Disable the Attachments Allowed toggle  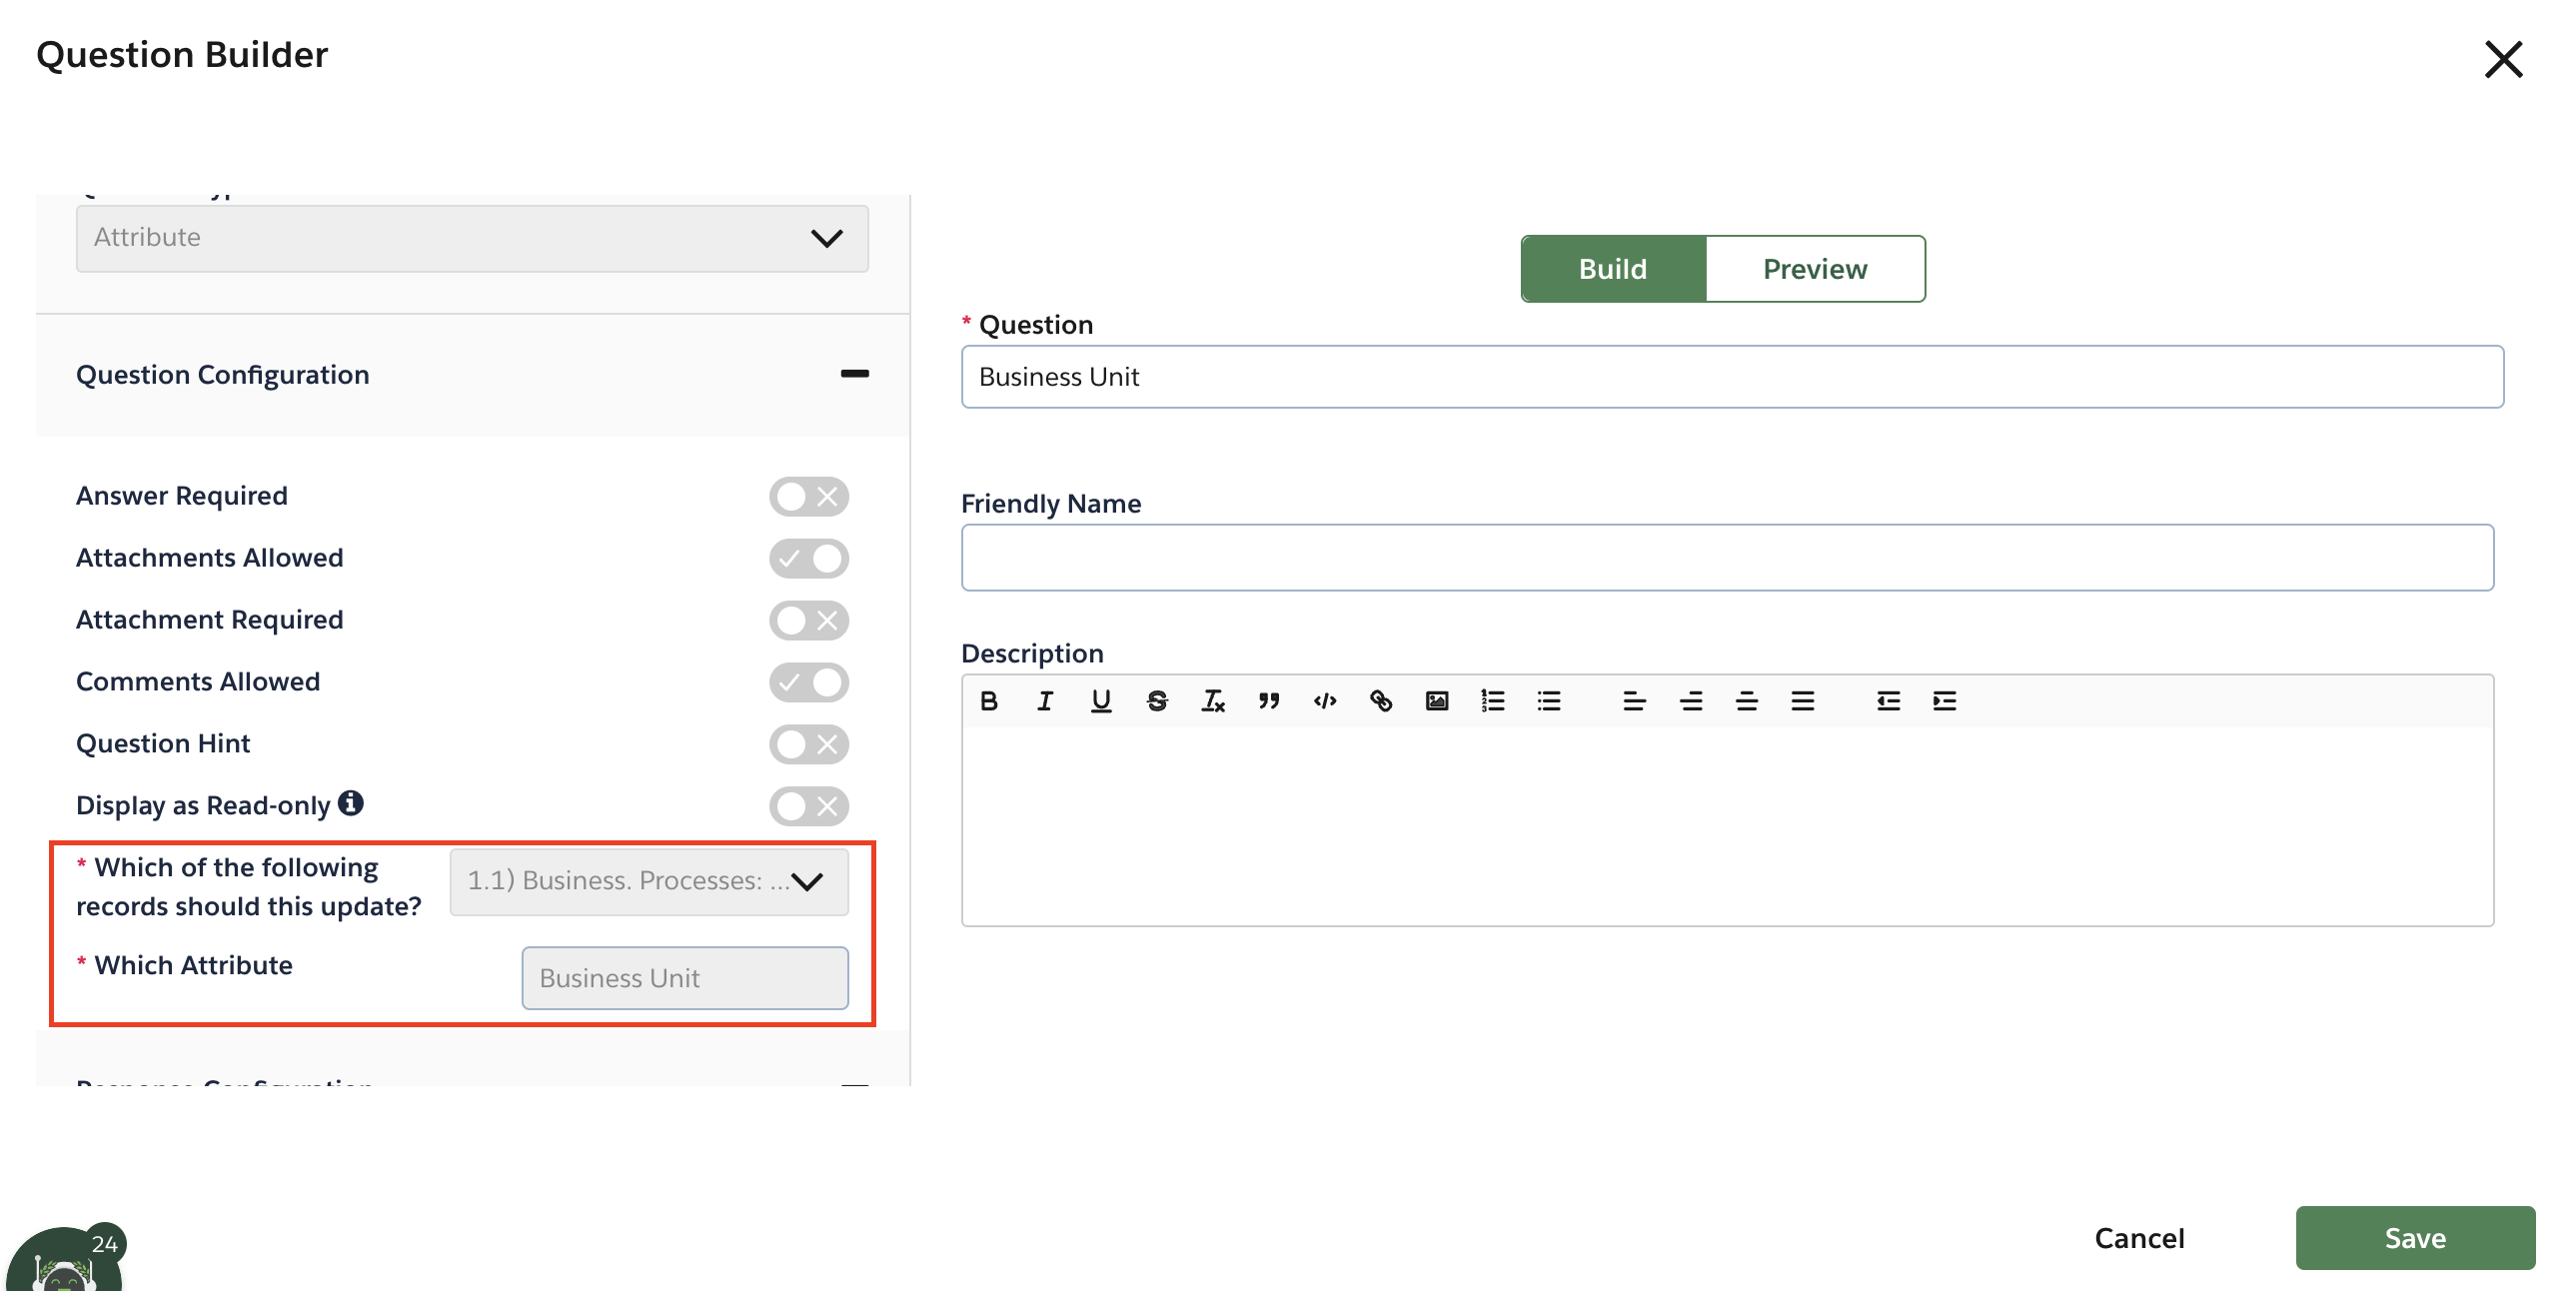(x=809, y=558)
